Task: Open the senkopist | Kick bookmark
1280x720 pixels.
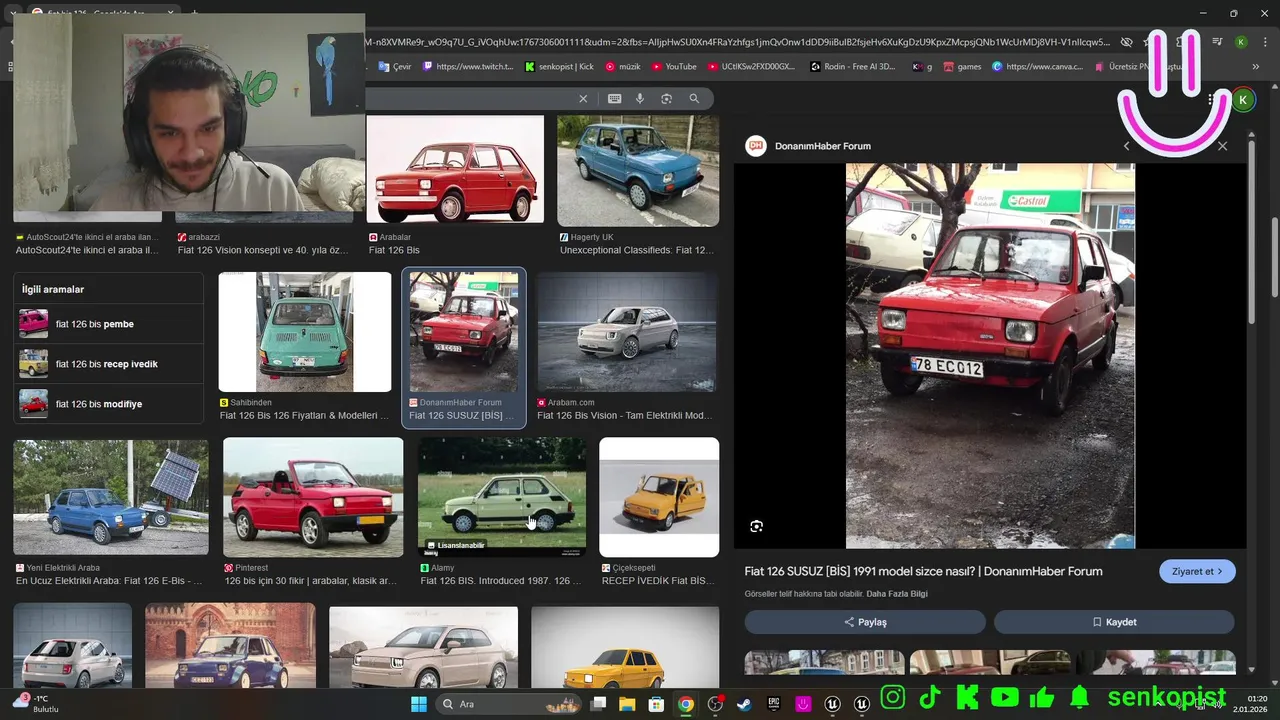Action: pos(559,67)
